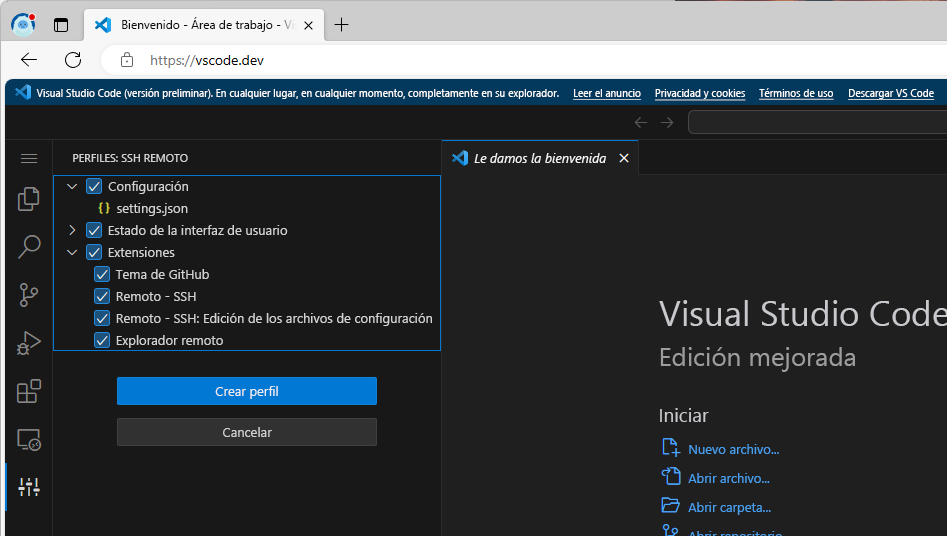The width and height of the screenshot is (947, 536).
Task: Expand Estado de la interfaz de usuario node
Action: click(72, 230)
